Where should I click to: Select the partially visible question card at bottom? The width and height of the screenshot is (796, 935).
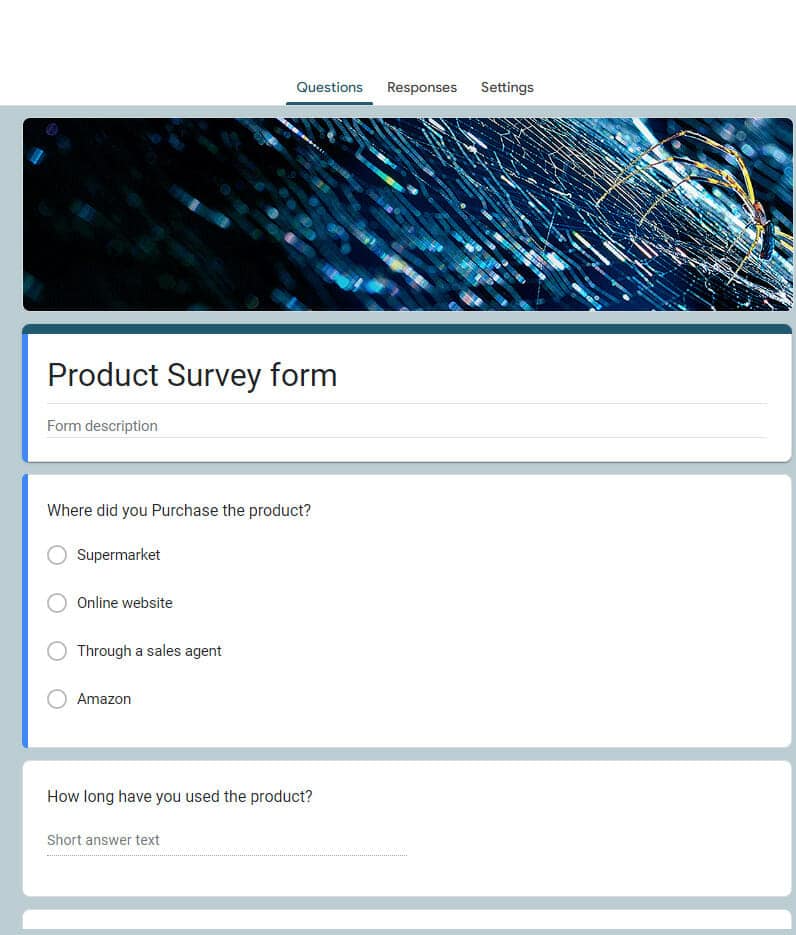point(407,921)
